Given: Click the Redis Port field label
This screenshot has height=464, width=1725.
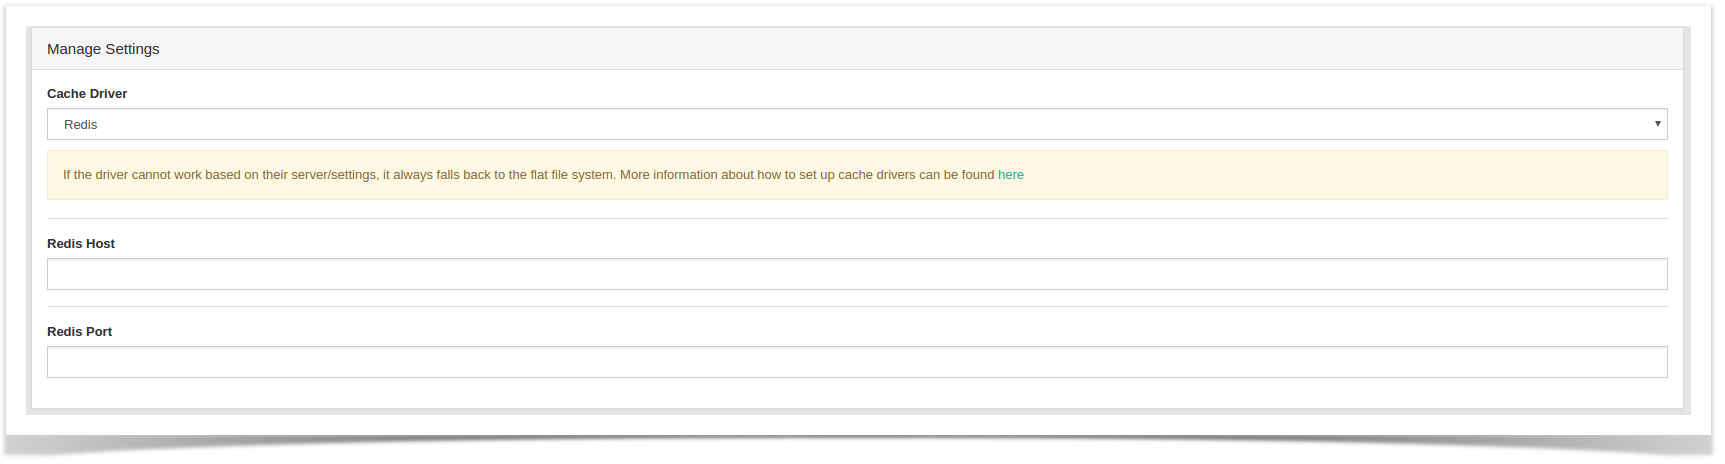Looking at the screenshot, I should click(x=79, y=332).
